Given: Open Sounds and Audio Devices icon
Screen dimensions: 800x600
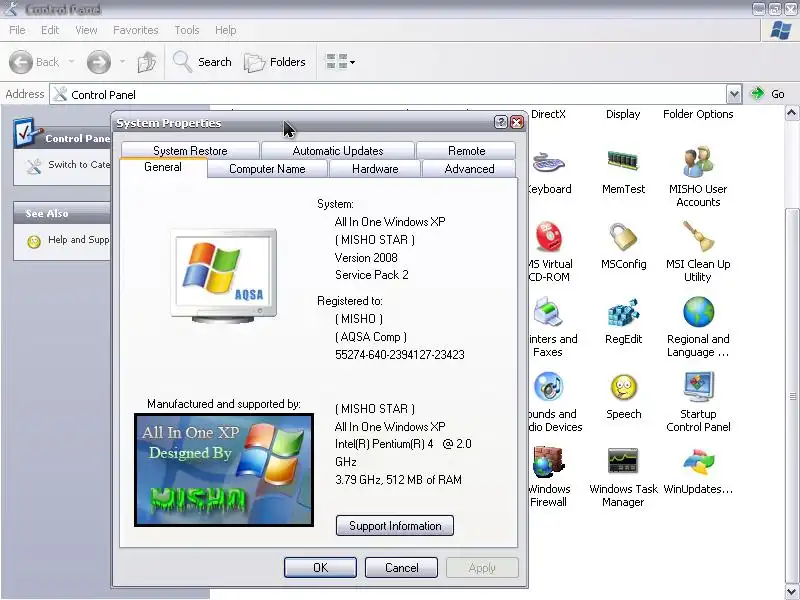Looking at the screenshot, I should [549, 387].
